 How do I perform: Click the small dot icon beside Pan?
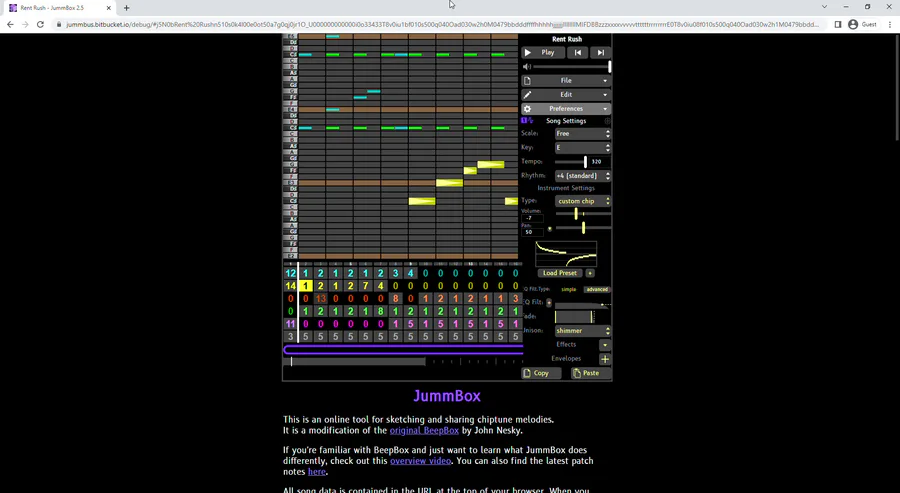click(x=549, y=229)
